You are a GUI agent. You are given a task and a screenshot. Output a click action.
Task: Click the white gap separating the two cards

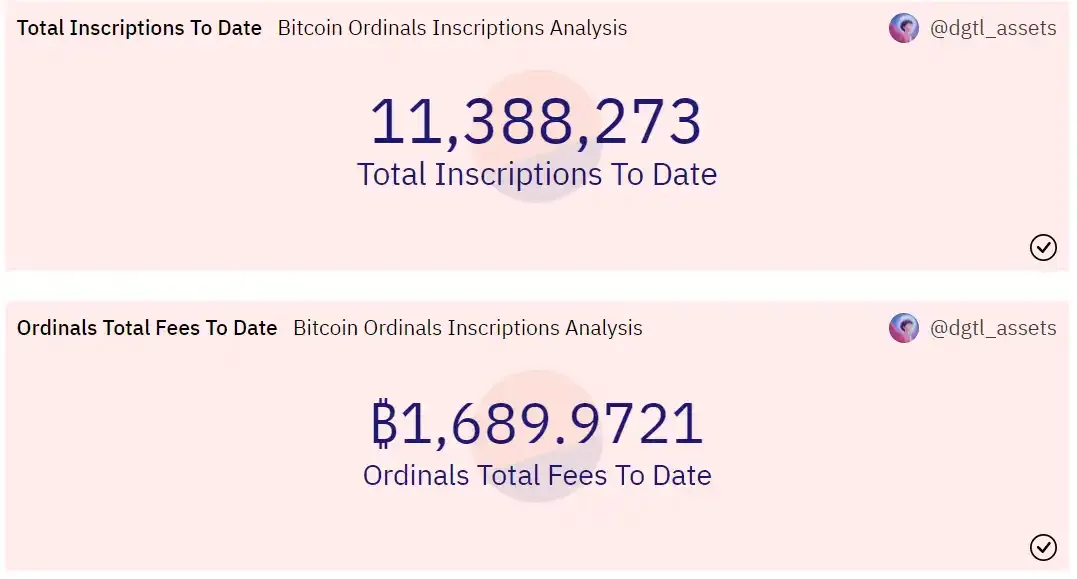click(538, 285)
